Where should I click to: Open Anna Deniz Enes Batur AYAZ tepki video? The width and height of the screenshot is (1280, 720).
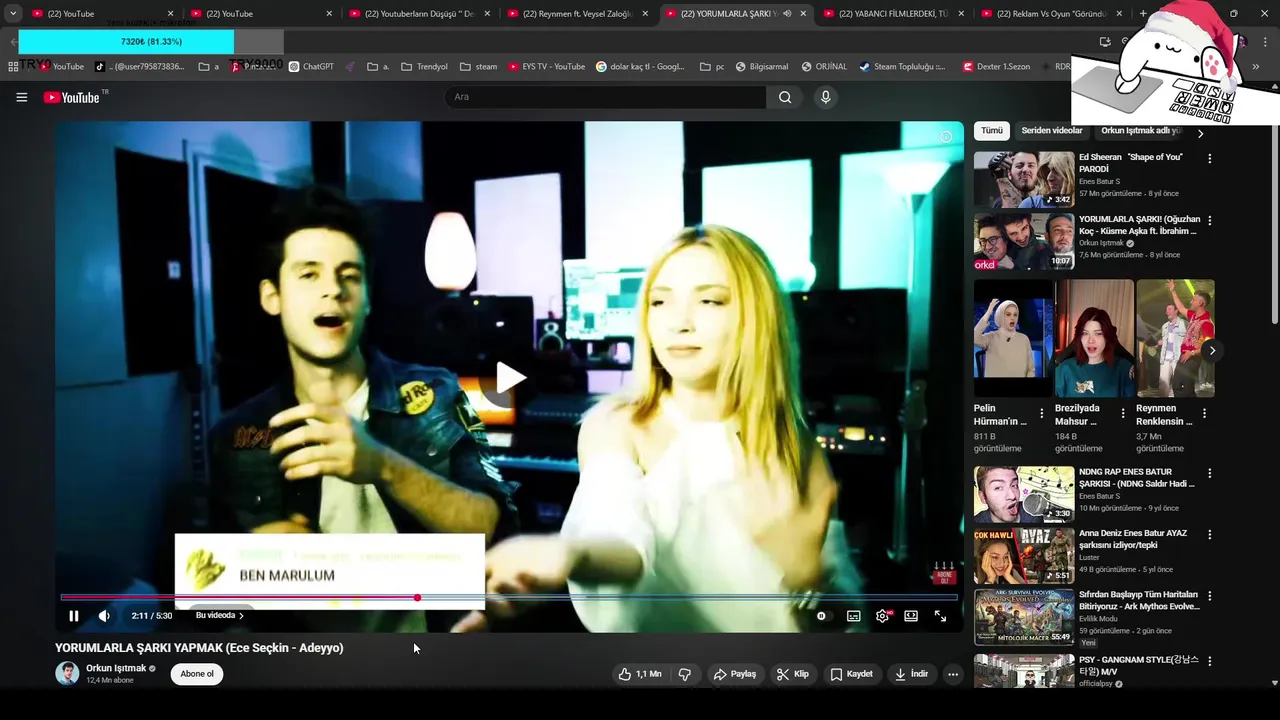[x=1024, y=556]
